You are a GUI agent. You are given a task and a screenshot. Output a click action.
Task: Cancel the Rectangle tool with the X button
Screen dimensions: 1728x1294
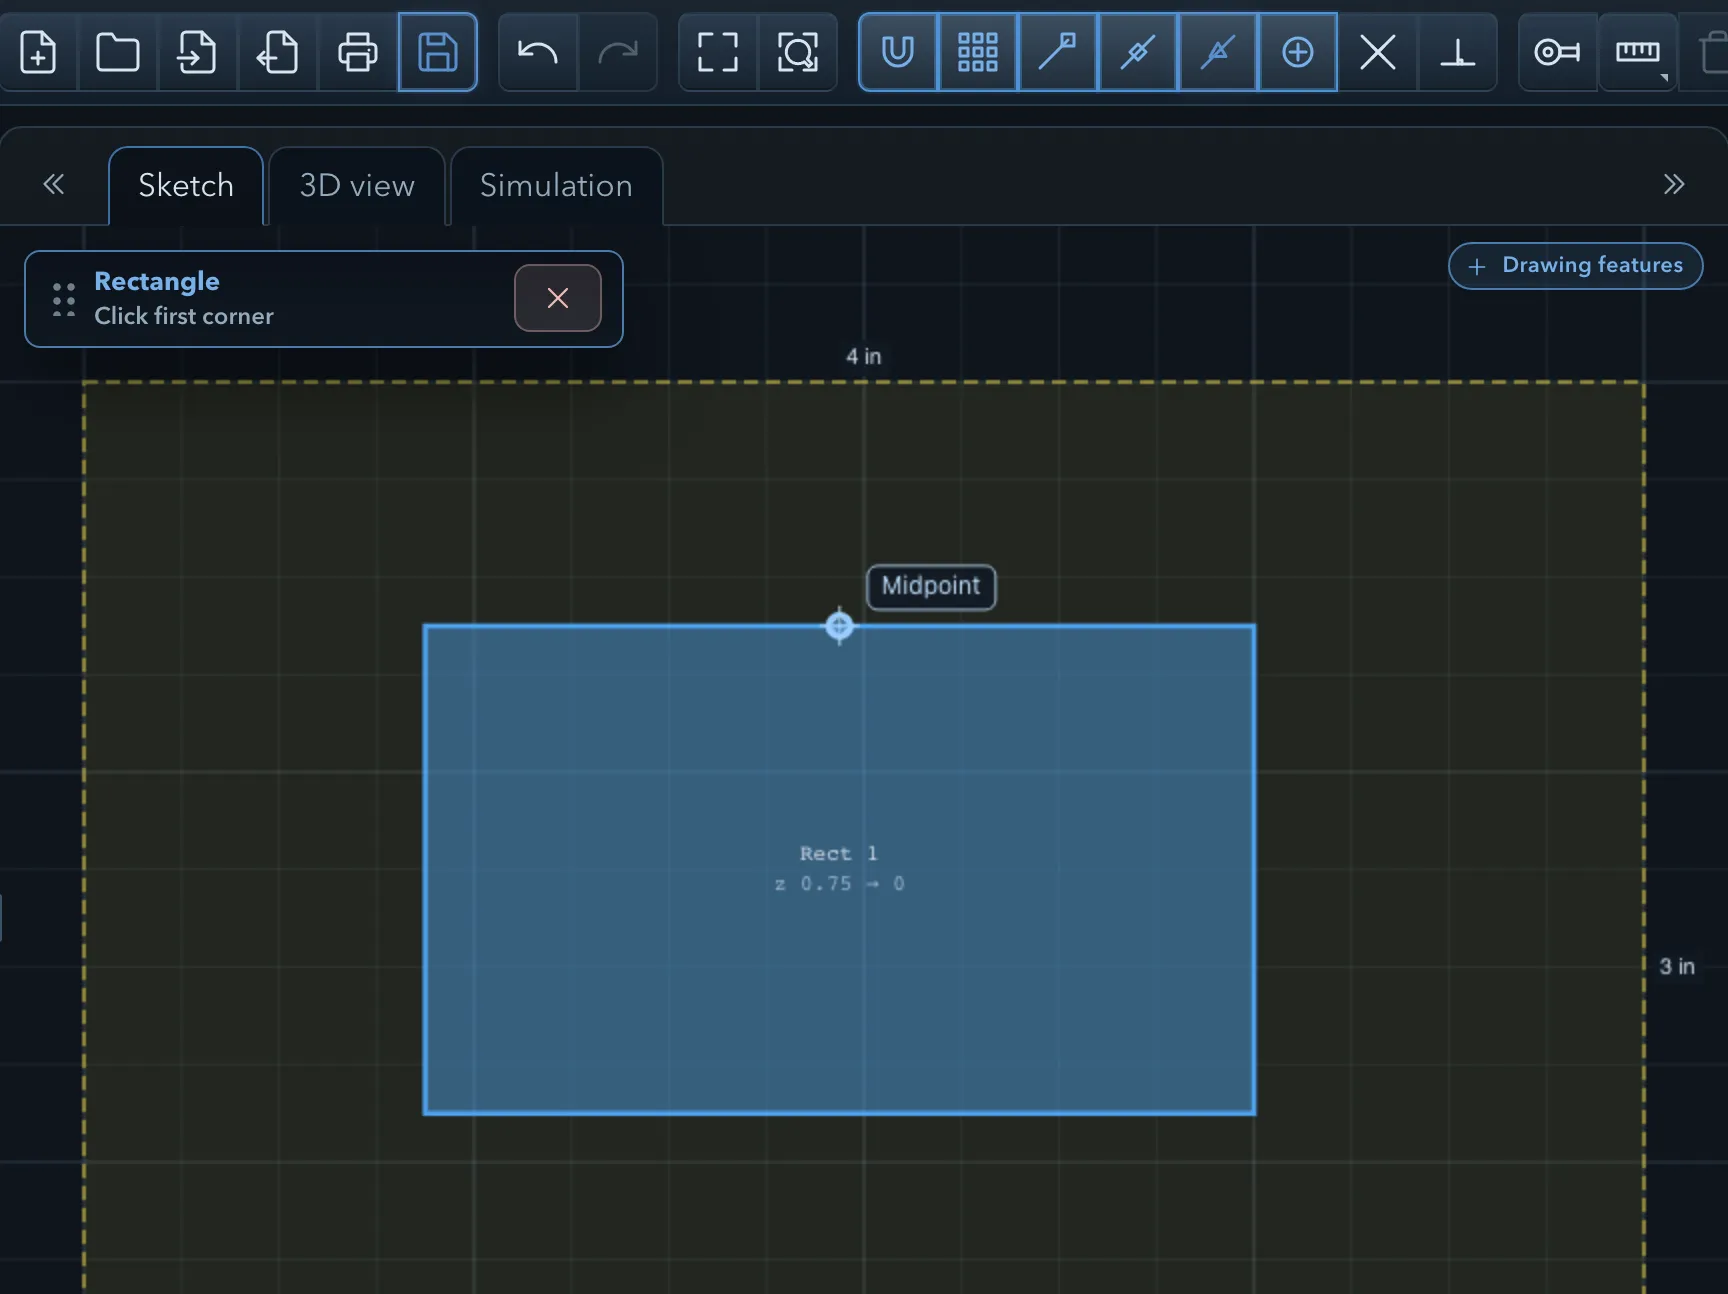pos(558,298)
